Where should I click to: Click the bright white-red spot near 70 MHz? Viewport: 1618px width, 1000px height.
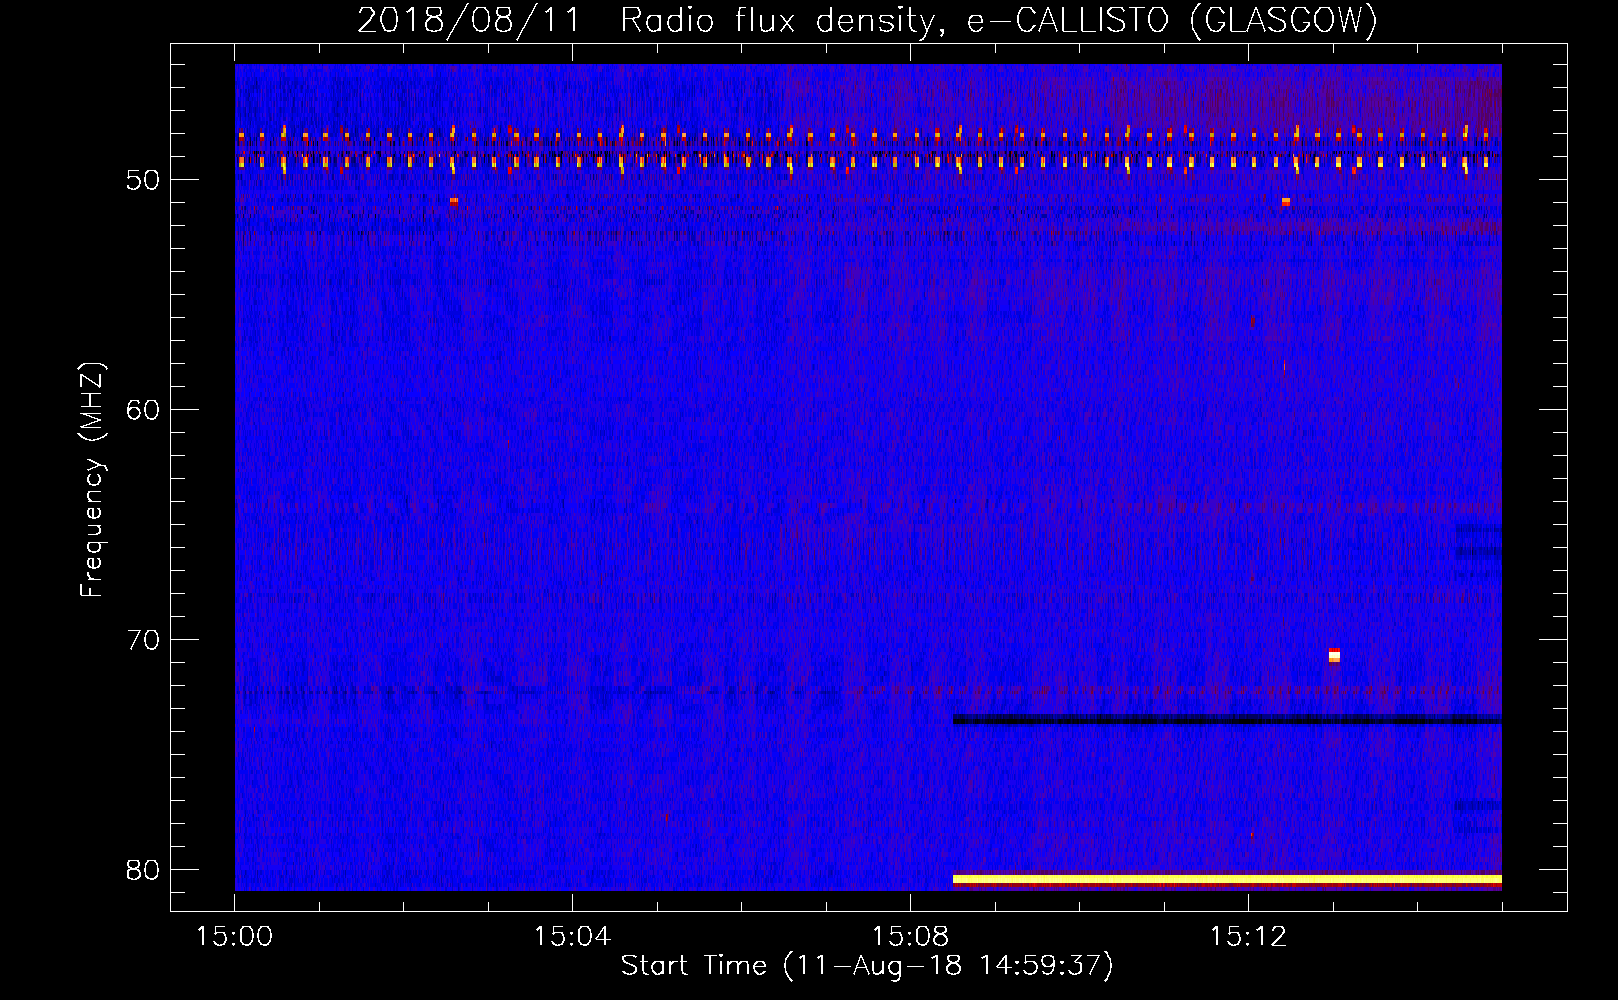click(x=1334, y=655)
